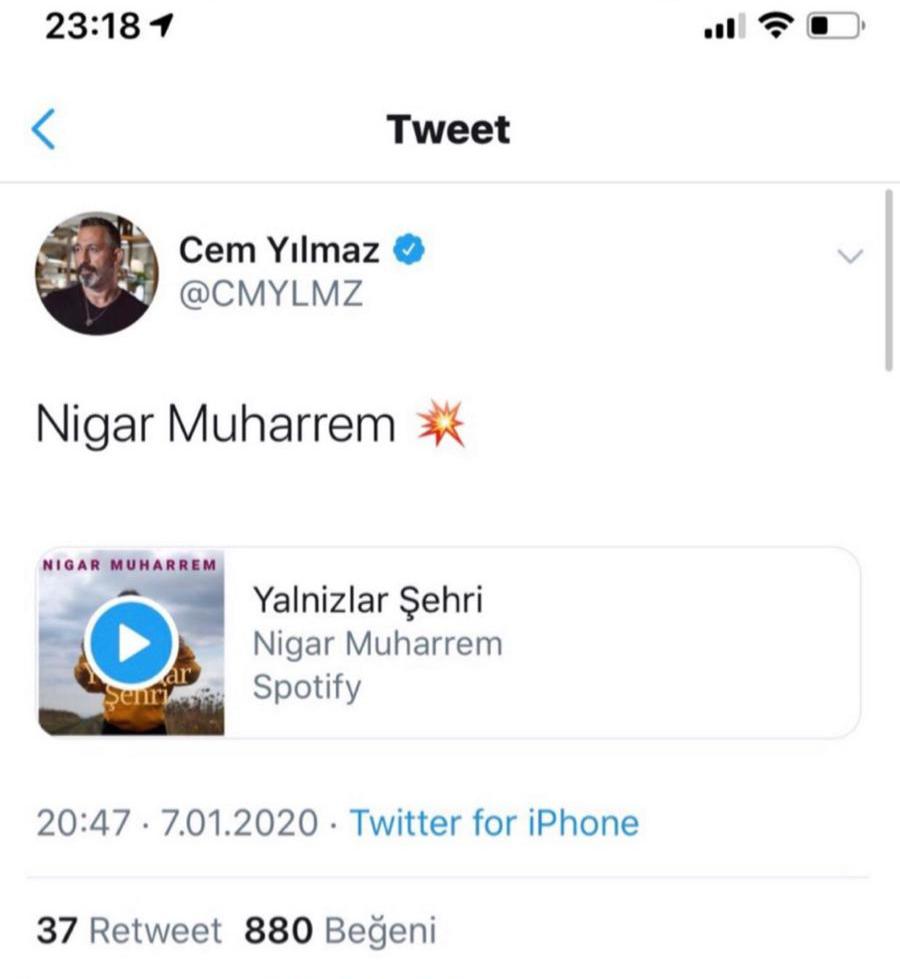Open the Twitter for iPhone link

pyautogui.click(x=494, y=823)
